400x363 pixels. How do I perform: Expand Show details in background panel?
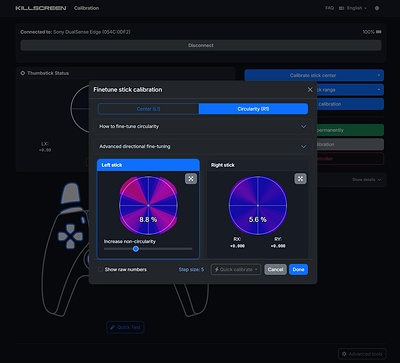click(x=367, y=180)
